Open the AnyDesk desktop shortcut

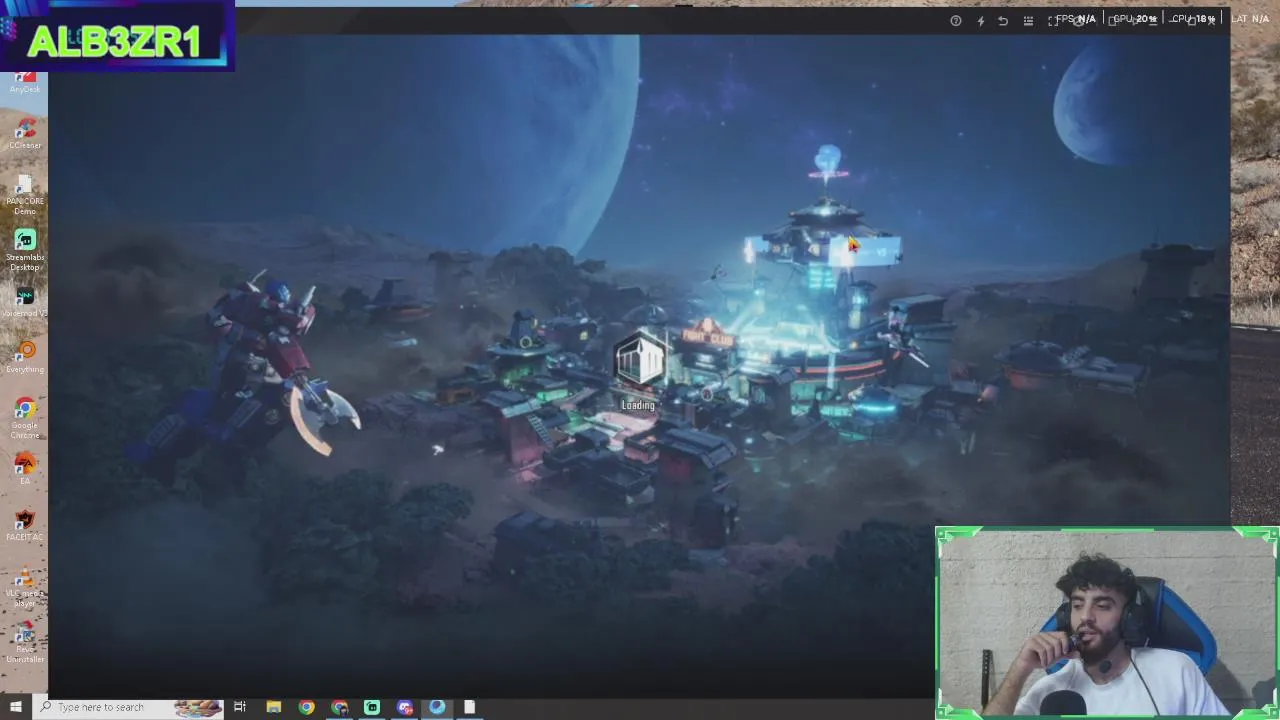25,83
